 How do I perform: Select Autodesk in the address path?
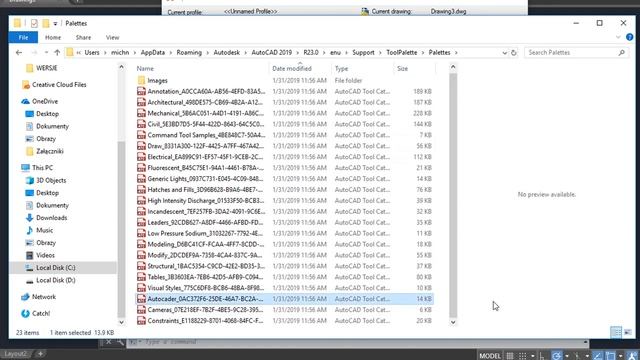tap(227, 53)
